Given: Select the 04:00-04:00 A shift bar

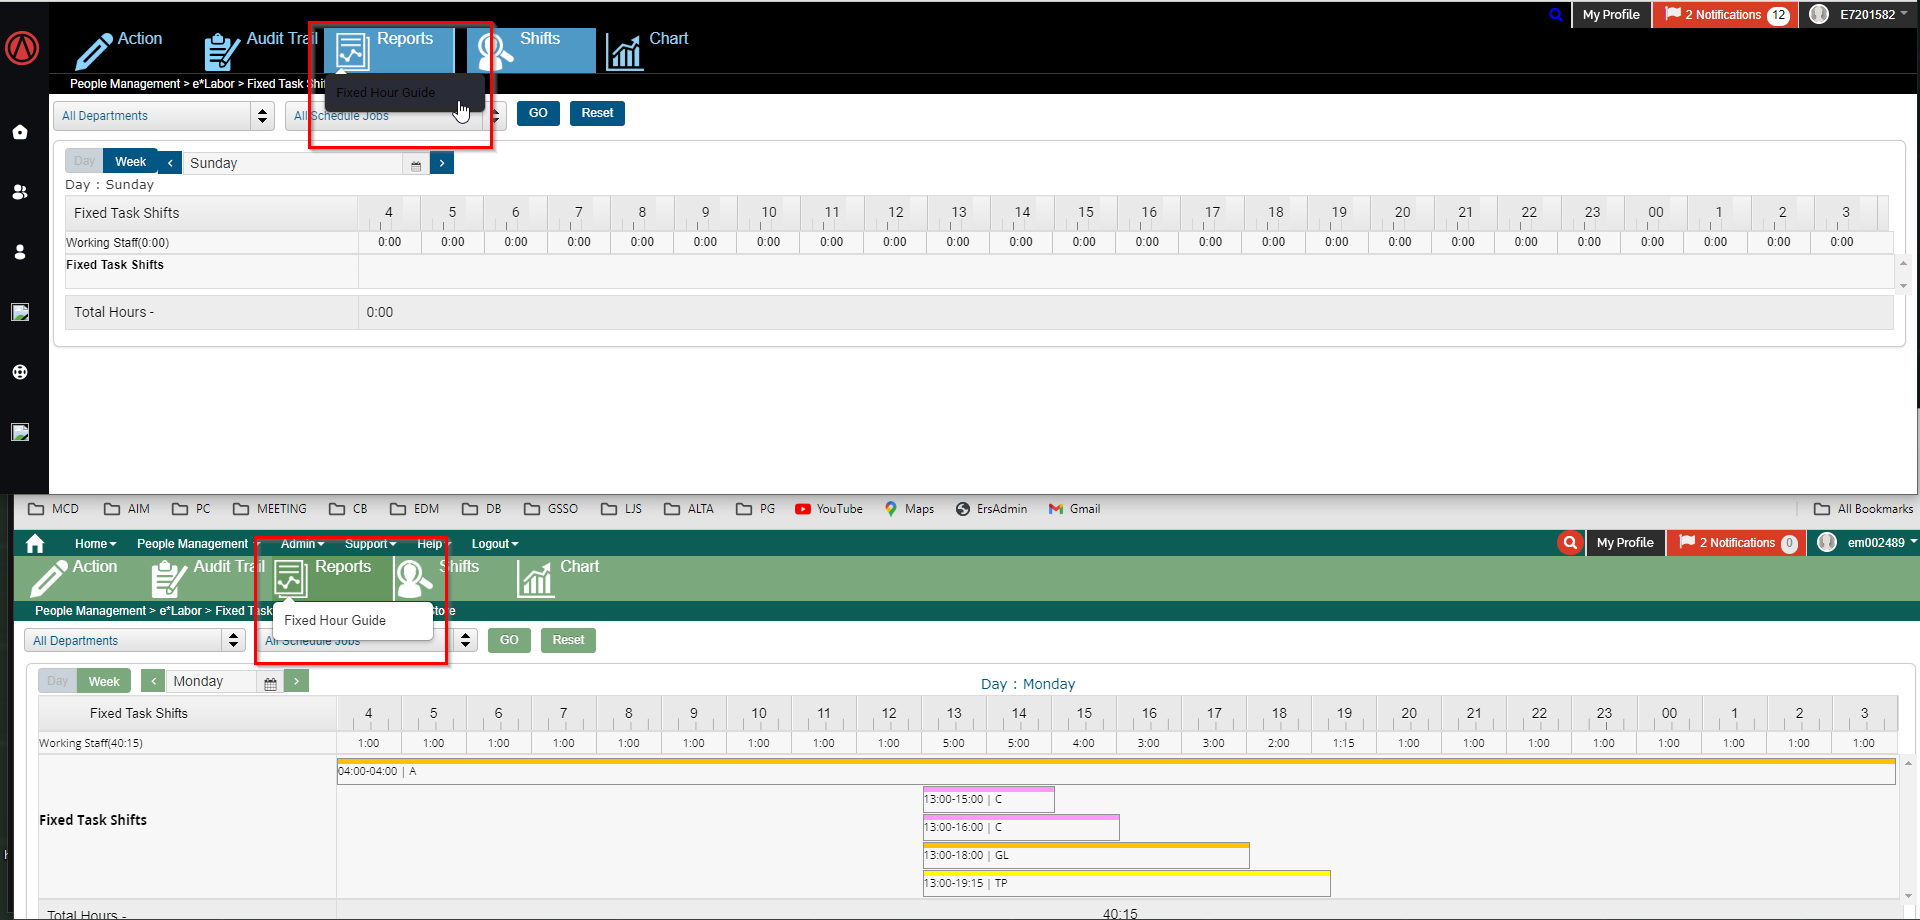Looking at the screenshot, I should click(1116, 771).
